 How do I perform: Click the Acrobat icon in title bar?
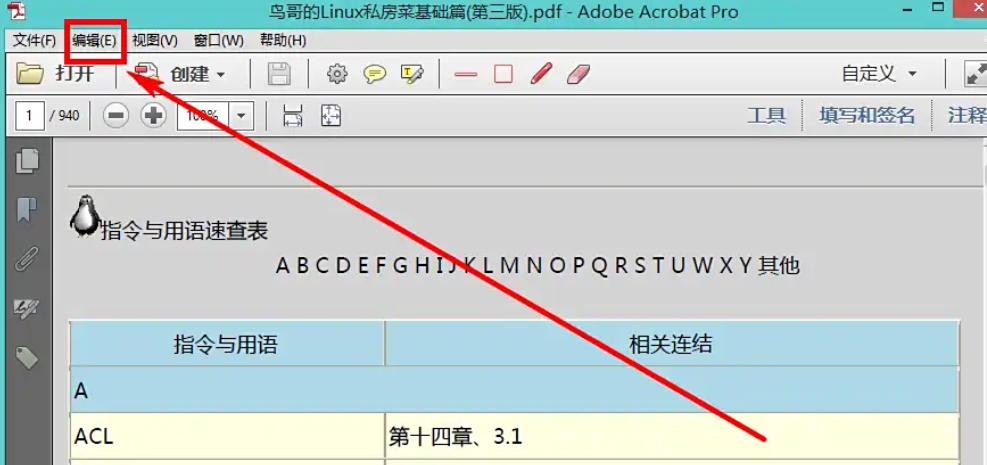click(x=16, y=11)
